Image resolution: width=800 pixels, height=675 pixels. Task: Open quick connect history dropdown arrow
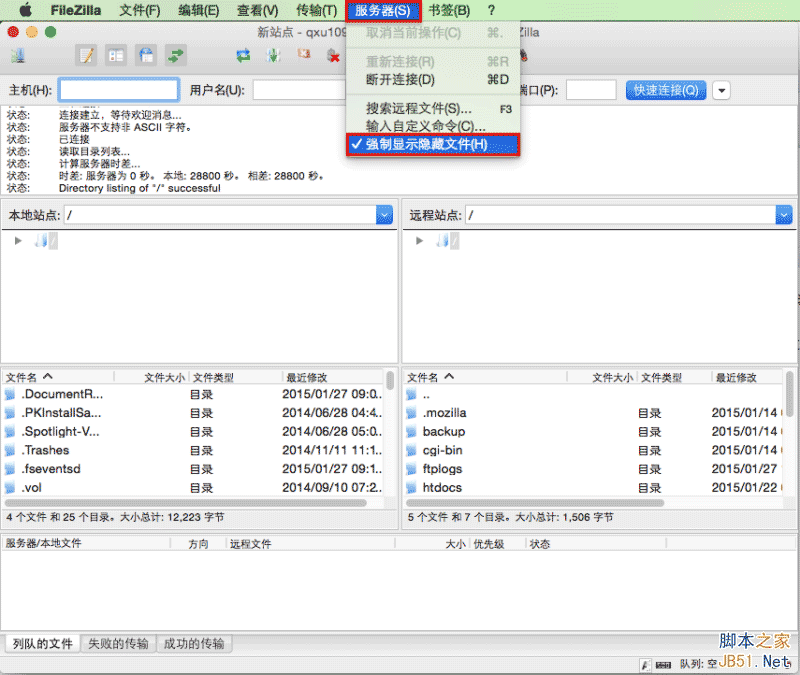pos(721,90)
